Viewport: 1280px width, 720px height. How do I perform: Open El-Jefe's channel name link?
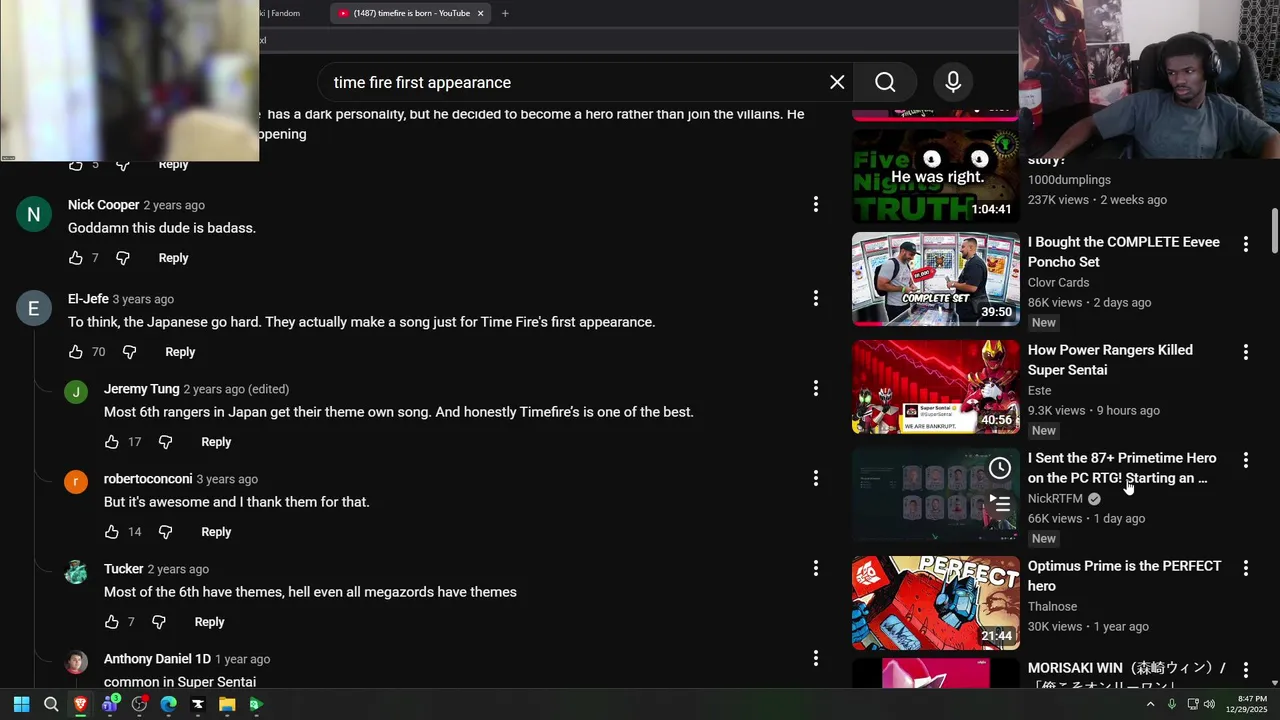88,299
